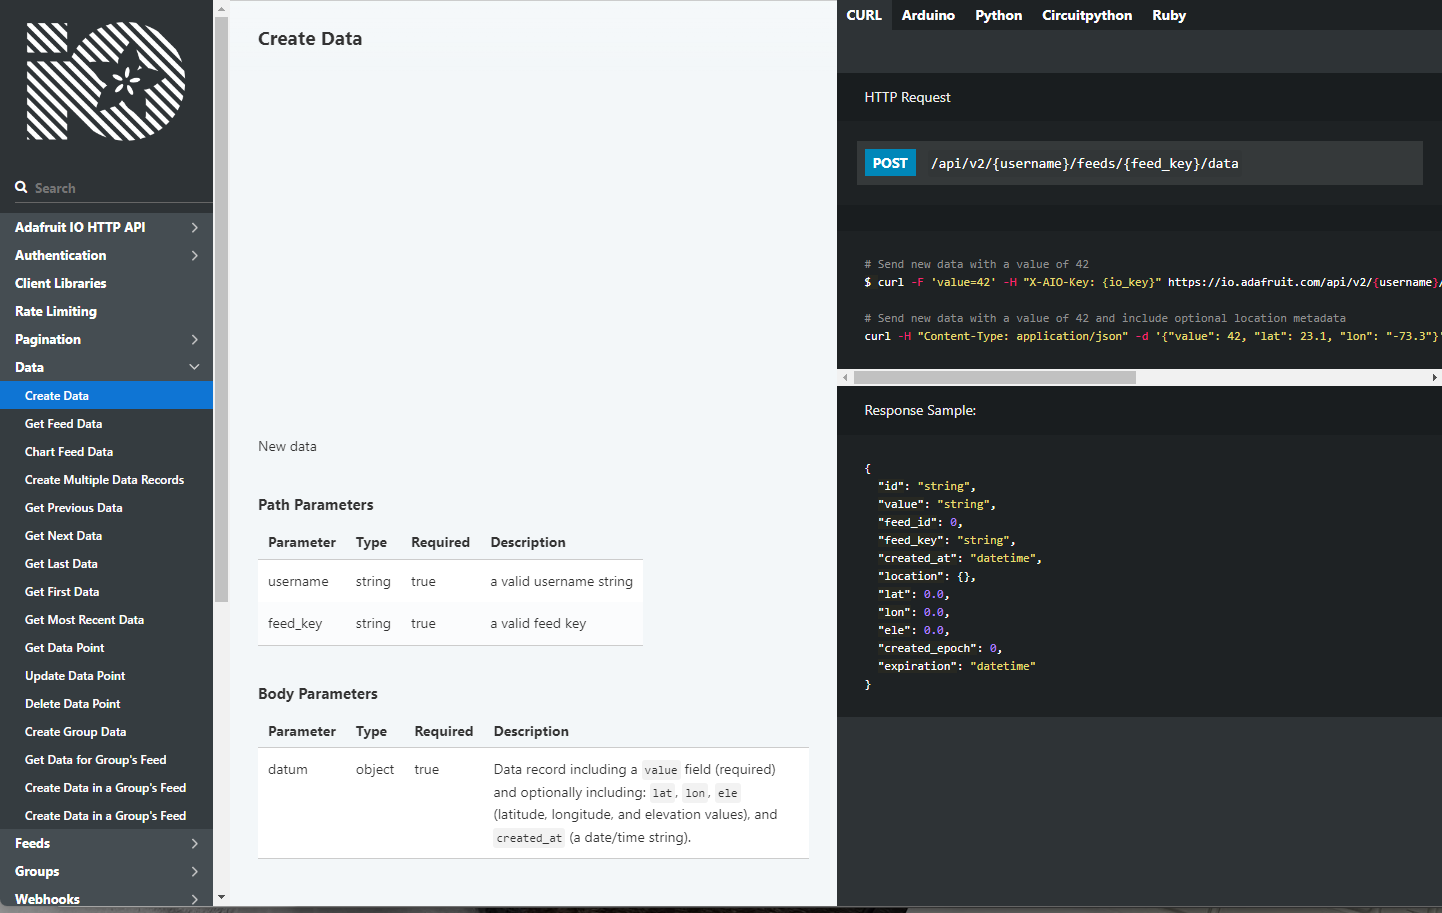This screenshot has width=1442, height=913.
Task: Expand the Adafruit IO HTTP API chevron
Action: click(x=194, y=228)
